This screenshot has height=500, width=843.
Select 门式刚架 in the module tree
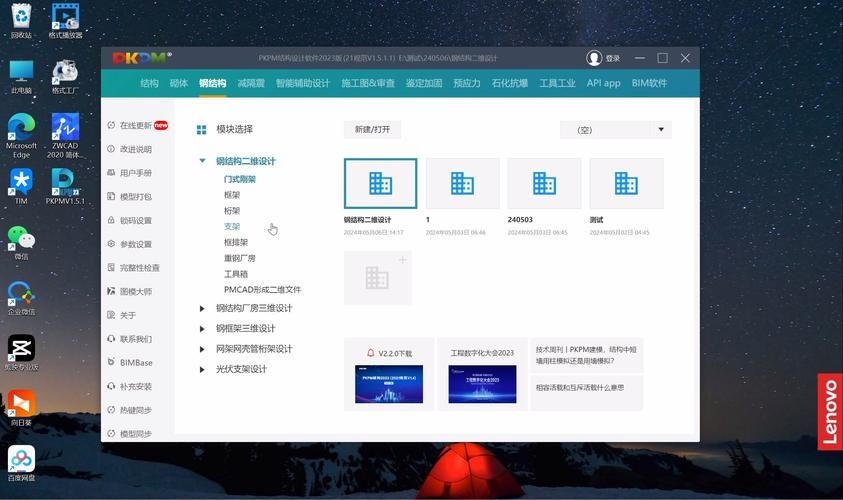(240, 180)
